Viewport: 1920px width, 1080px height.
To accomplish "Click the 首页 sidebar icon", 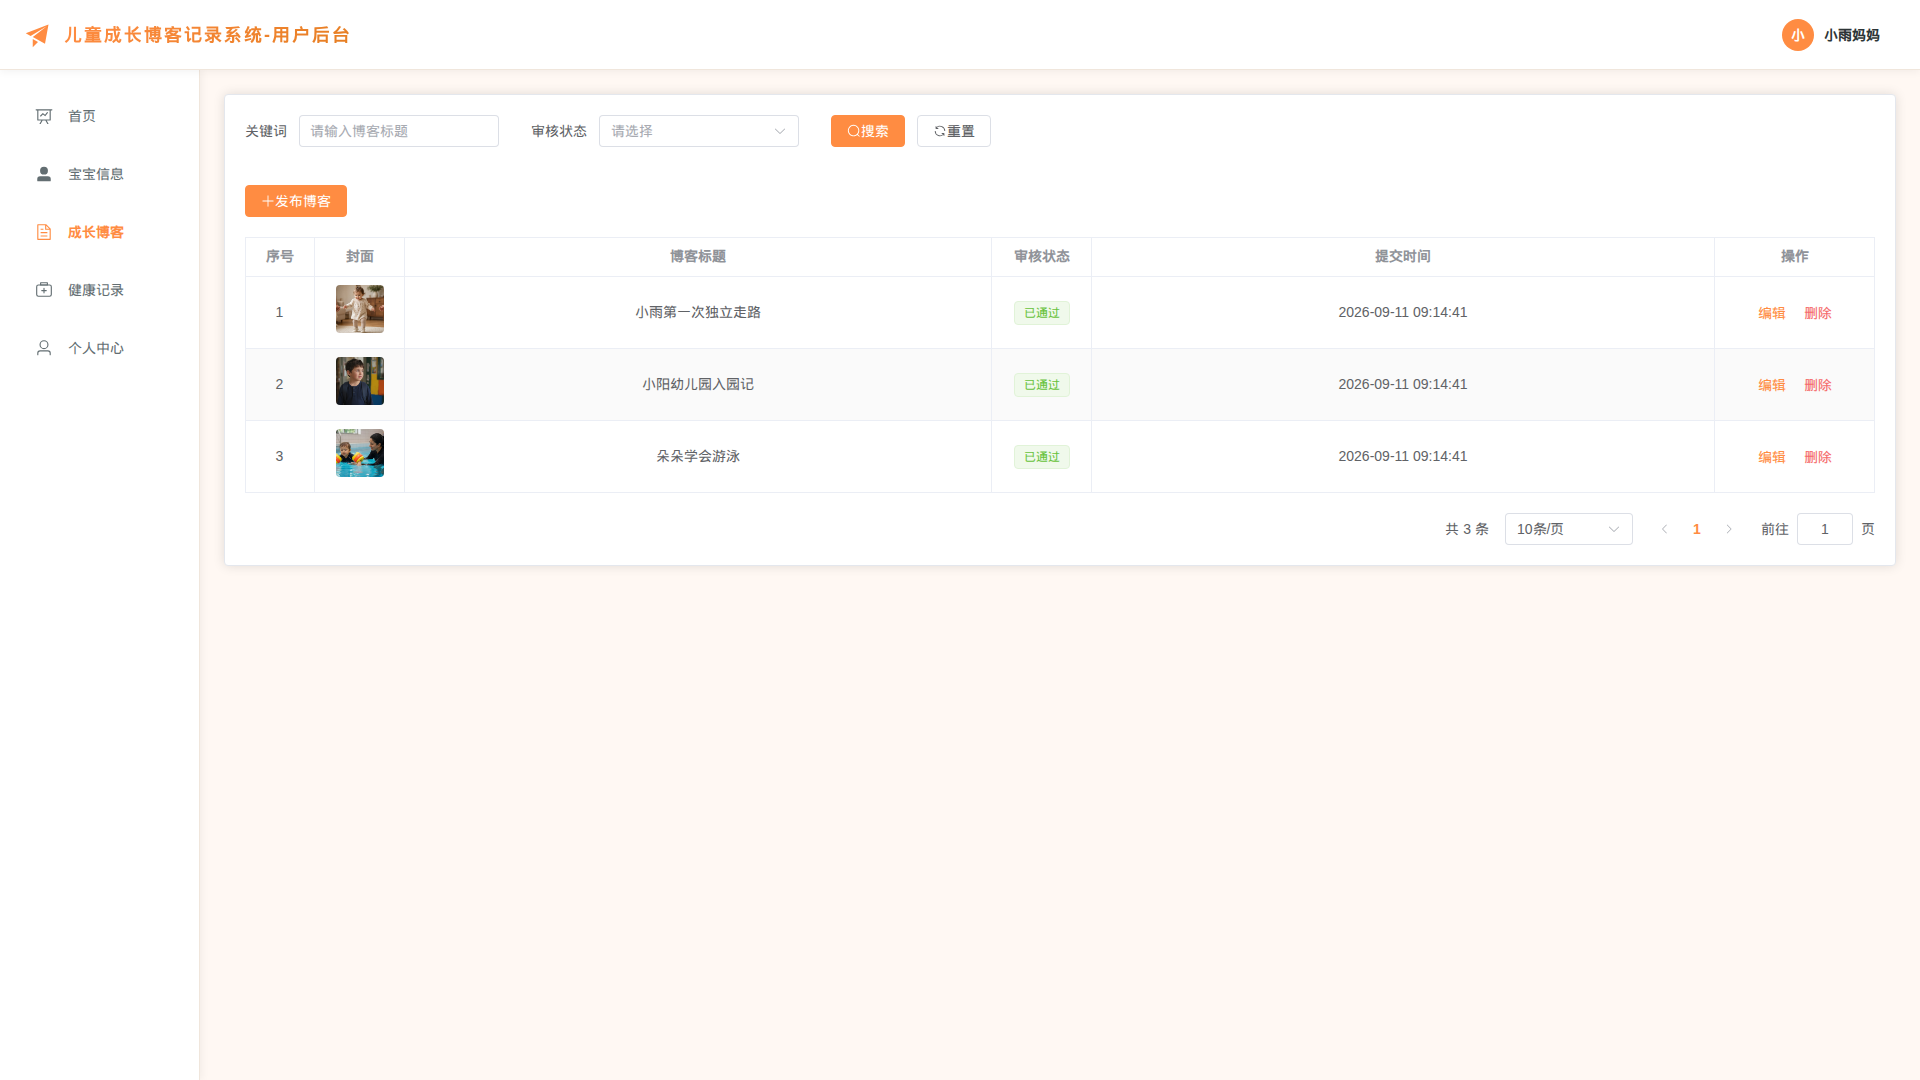I will tap(44, 116).
